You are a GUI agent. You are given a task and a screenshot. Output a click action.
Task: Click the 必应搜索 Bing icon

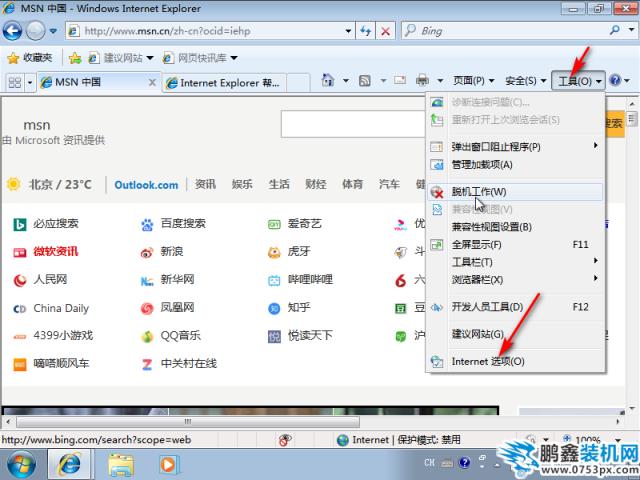[20, 224]
